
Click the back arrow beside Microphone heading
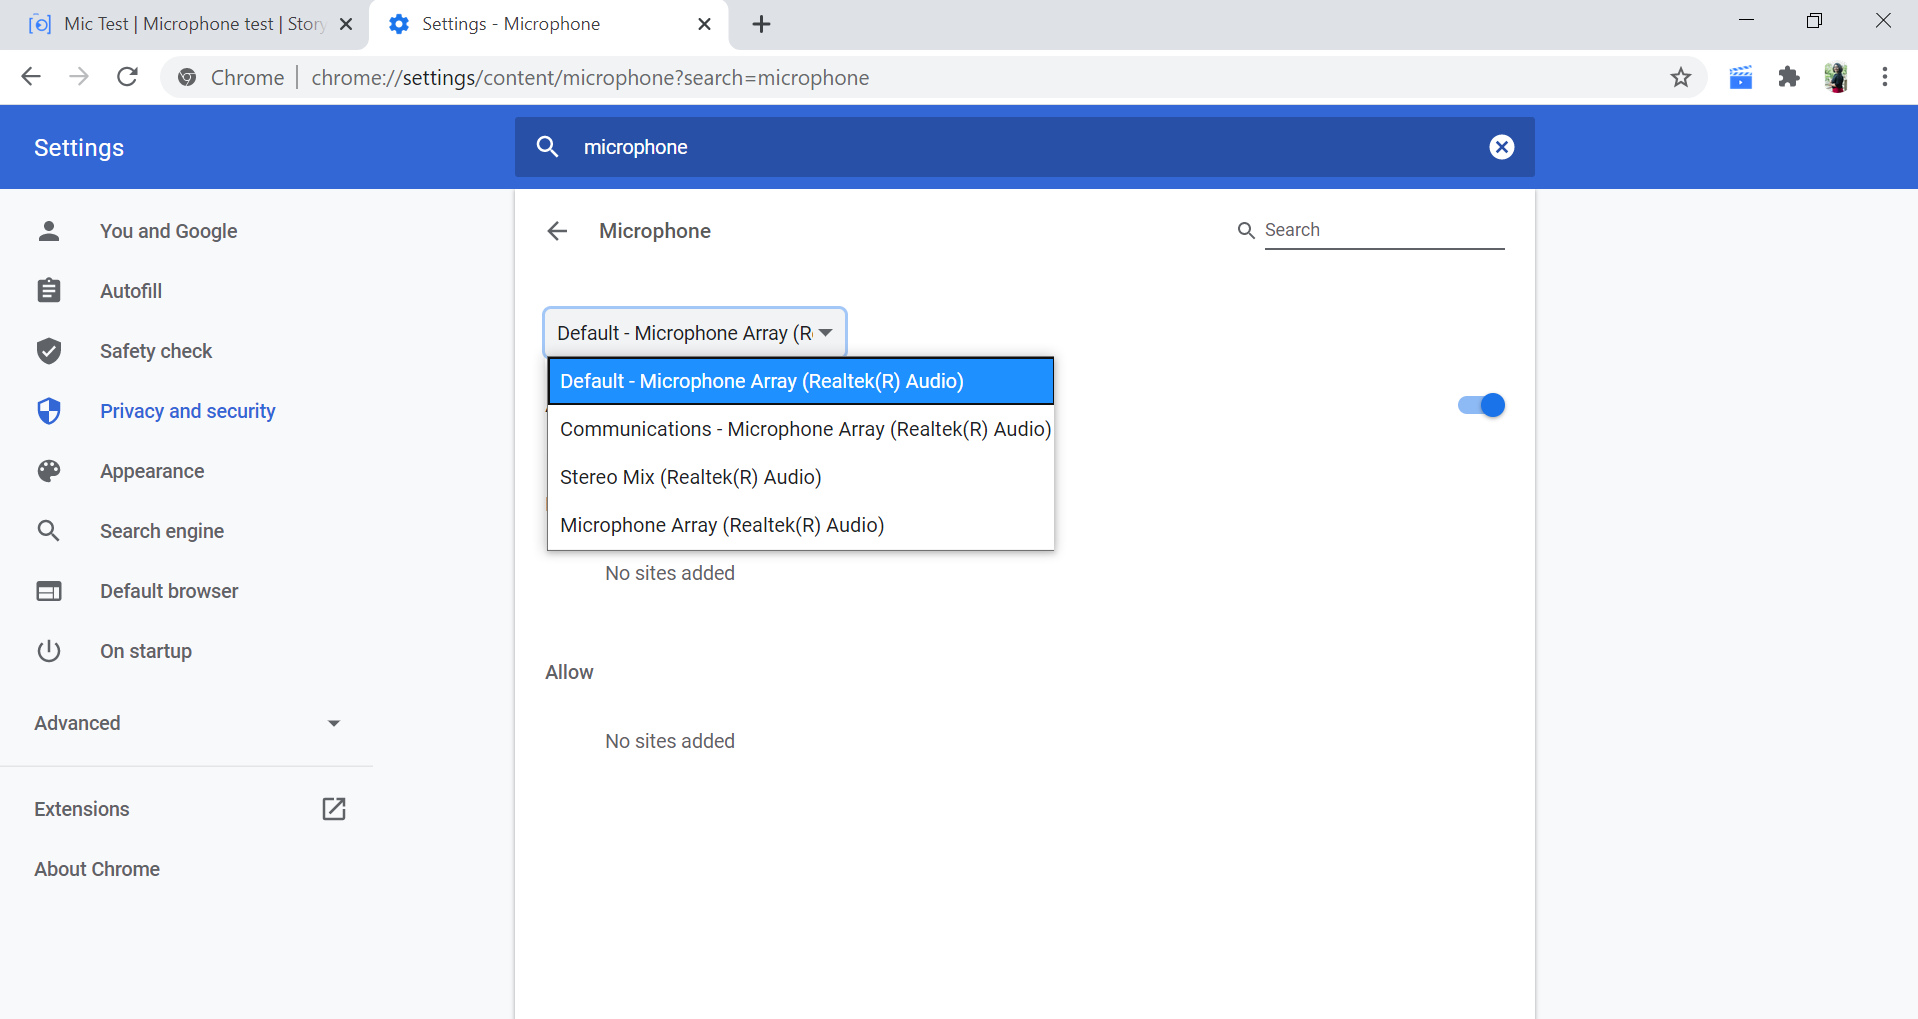[x=557, y=231]
